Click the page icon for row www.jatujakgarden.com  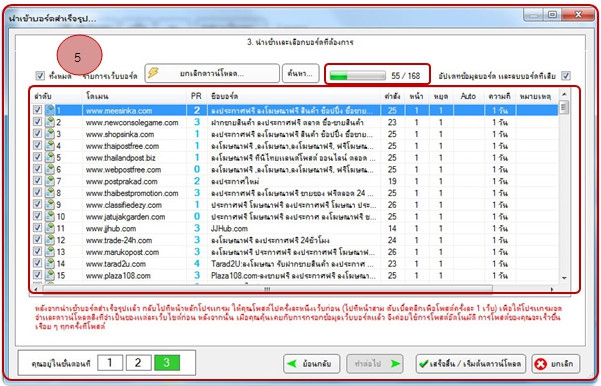pyautogui.click(x=50, y=217)
